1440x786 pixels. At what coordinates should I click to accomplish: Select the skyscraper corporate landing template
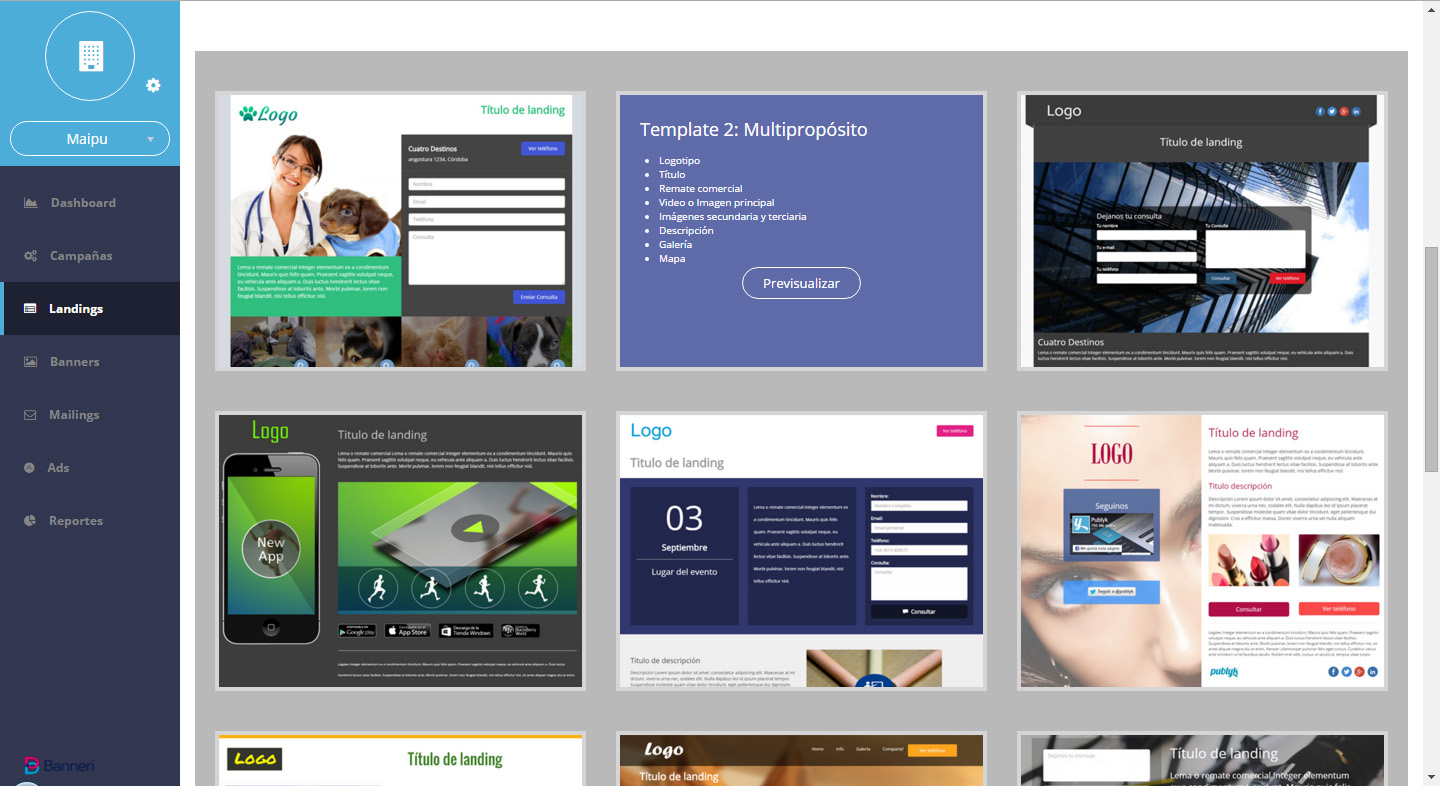(1202, 231)
